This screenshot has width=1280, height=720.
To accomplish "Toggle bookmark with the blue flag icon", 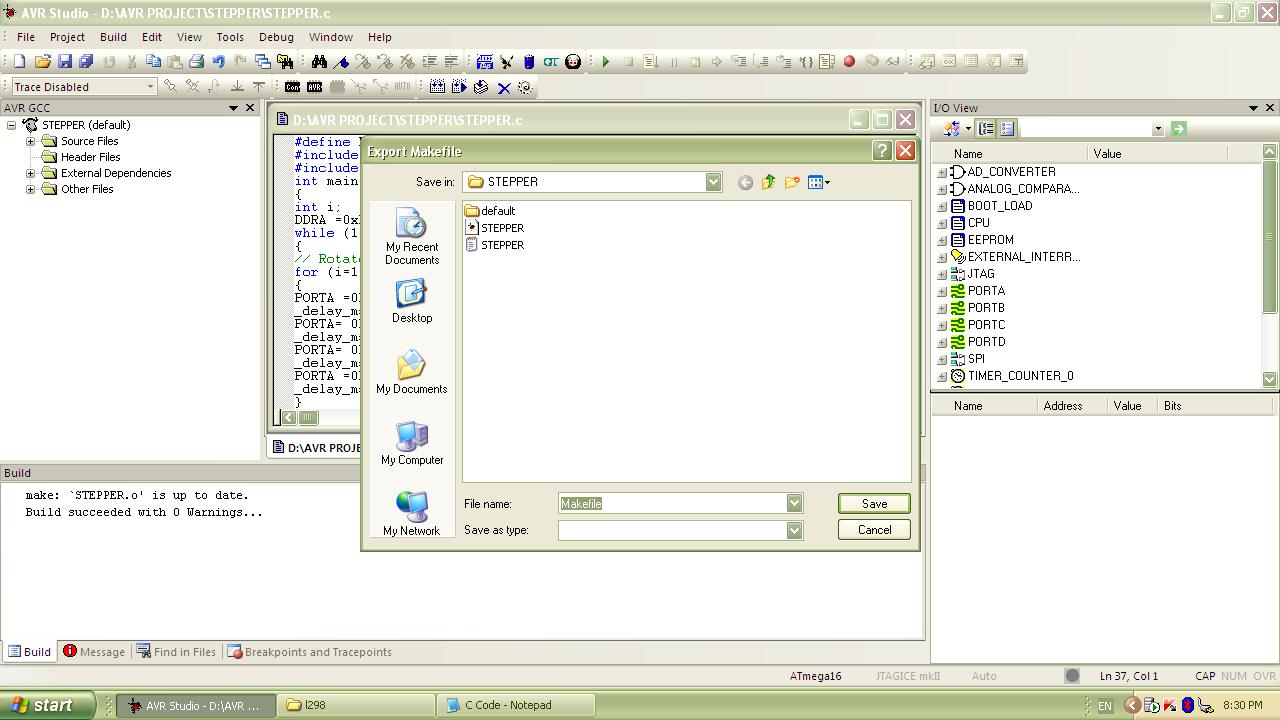I will click(341, 61).
